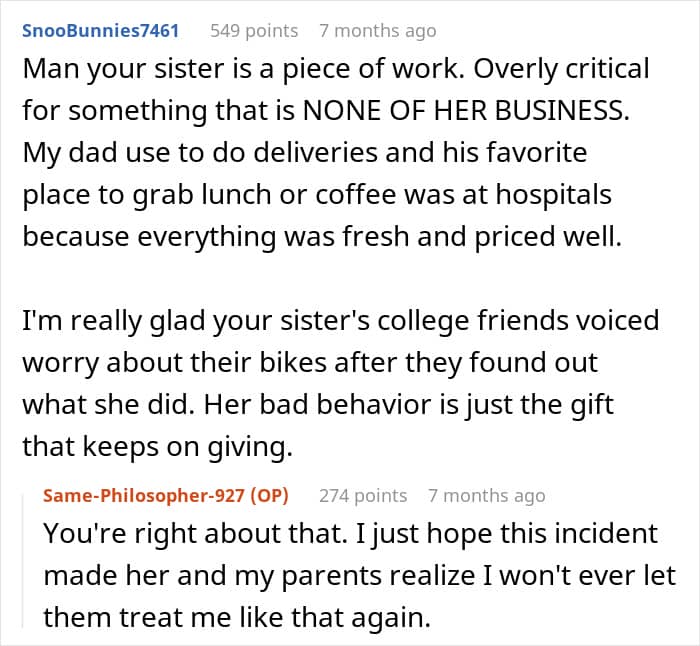Screen dimensions: 700x646
Task: Click the 274 points score
Action: click(363, 495)
